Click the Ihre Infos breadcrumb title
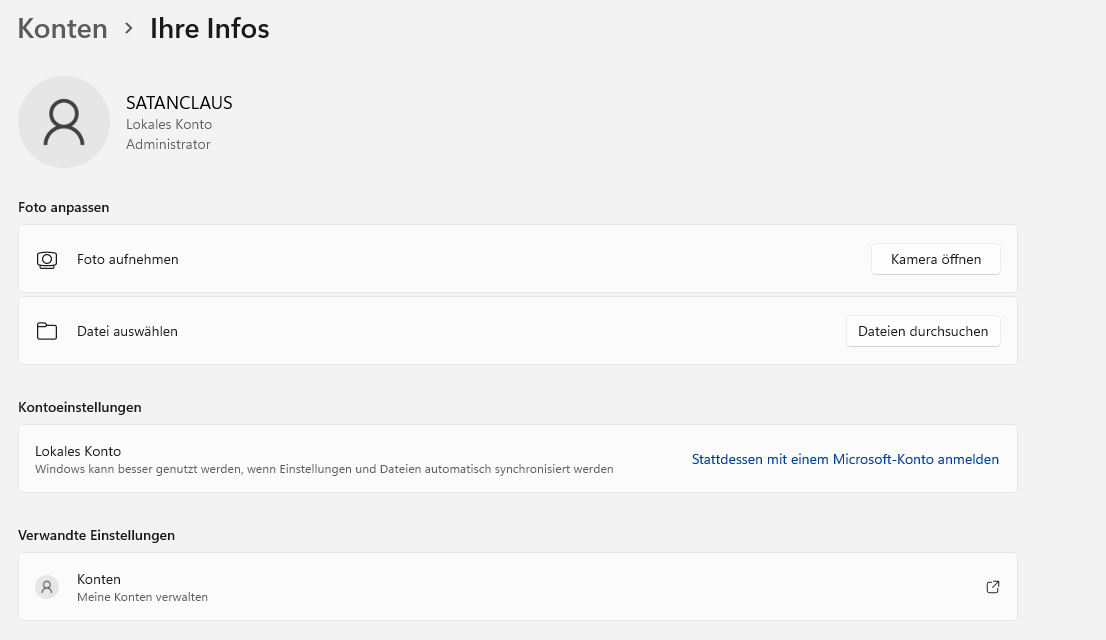 click(209, 28)
